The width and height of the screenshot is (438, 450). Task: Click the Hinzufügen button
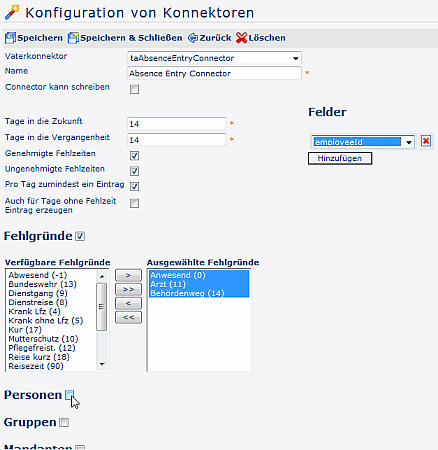point(340,158)
